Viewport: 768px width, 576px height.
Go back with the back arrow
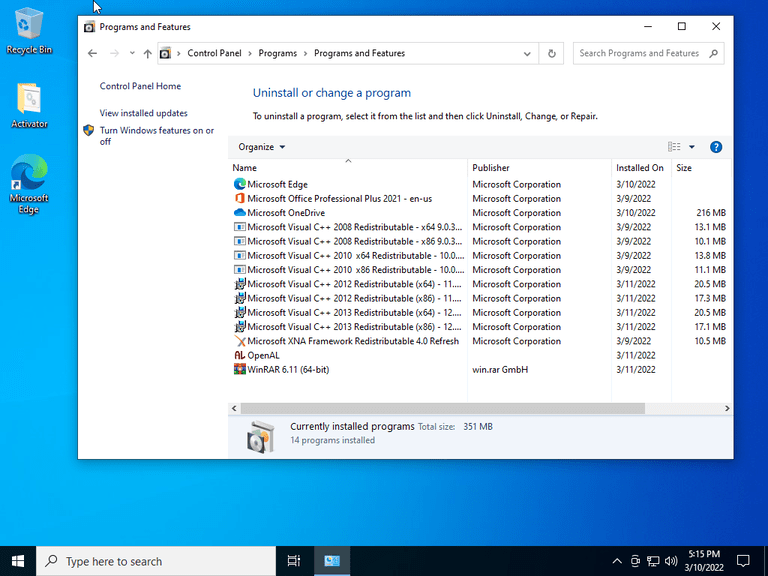pyautogui.click(x=93, y=53)
